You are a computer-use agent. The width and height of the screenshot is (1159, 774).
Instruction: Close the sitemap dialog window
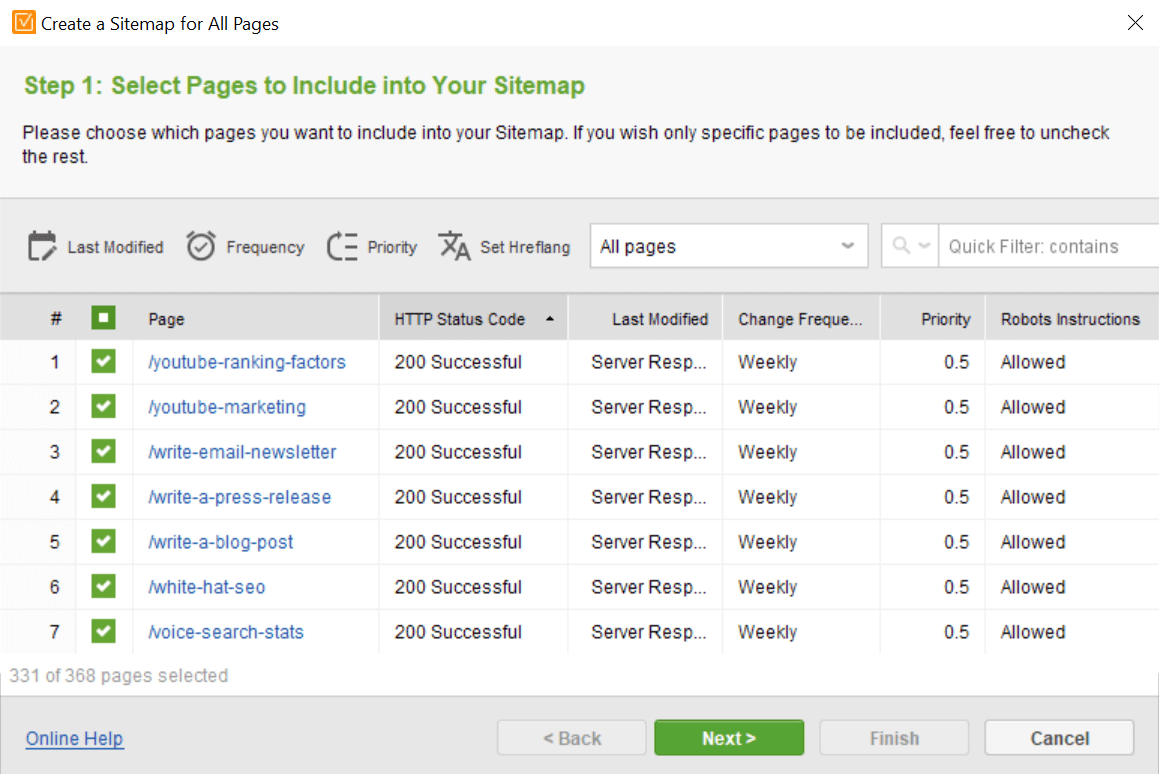coord(1135,23)
